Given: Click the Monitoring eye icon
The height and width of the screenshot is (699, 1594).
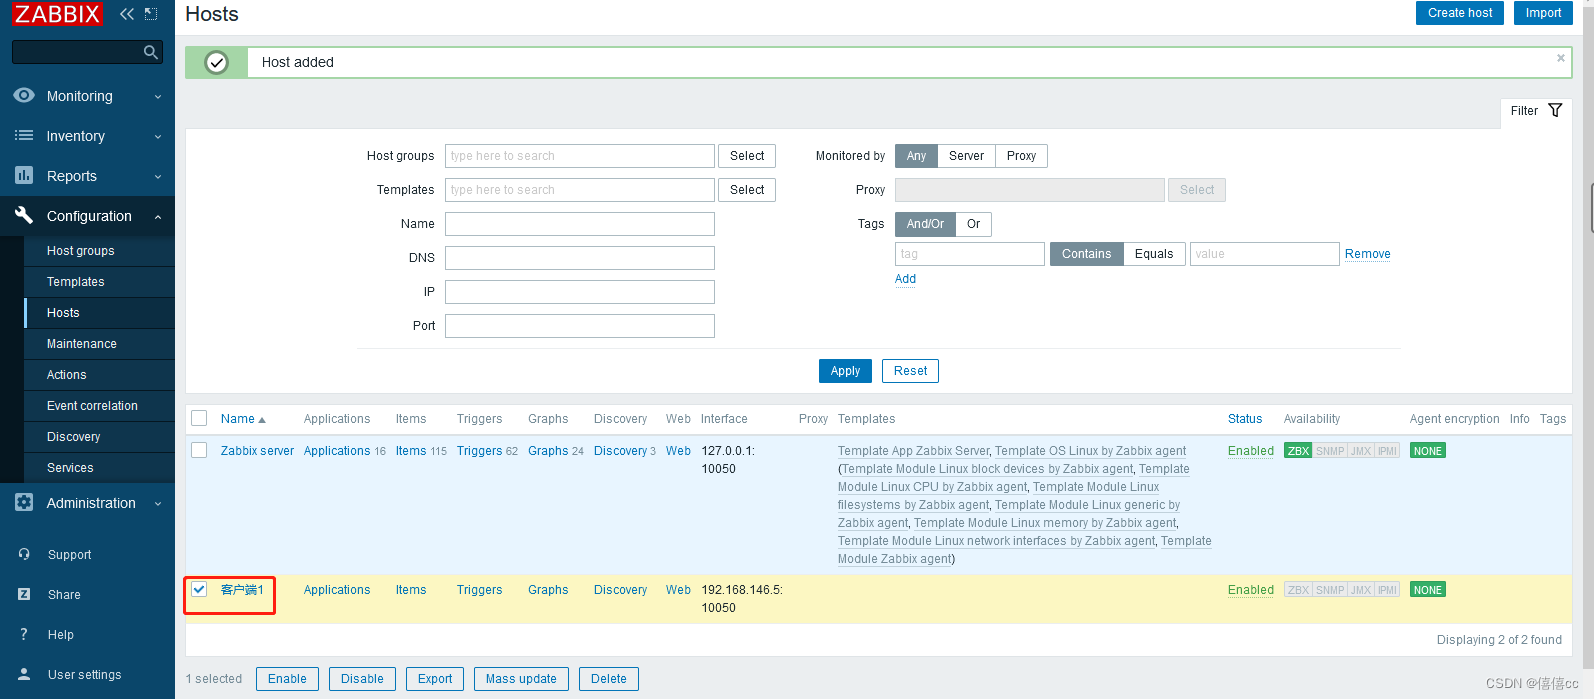Looking at the screenshot, I should pos(24,95).
